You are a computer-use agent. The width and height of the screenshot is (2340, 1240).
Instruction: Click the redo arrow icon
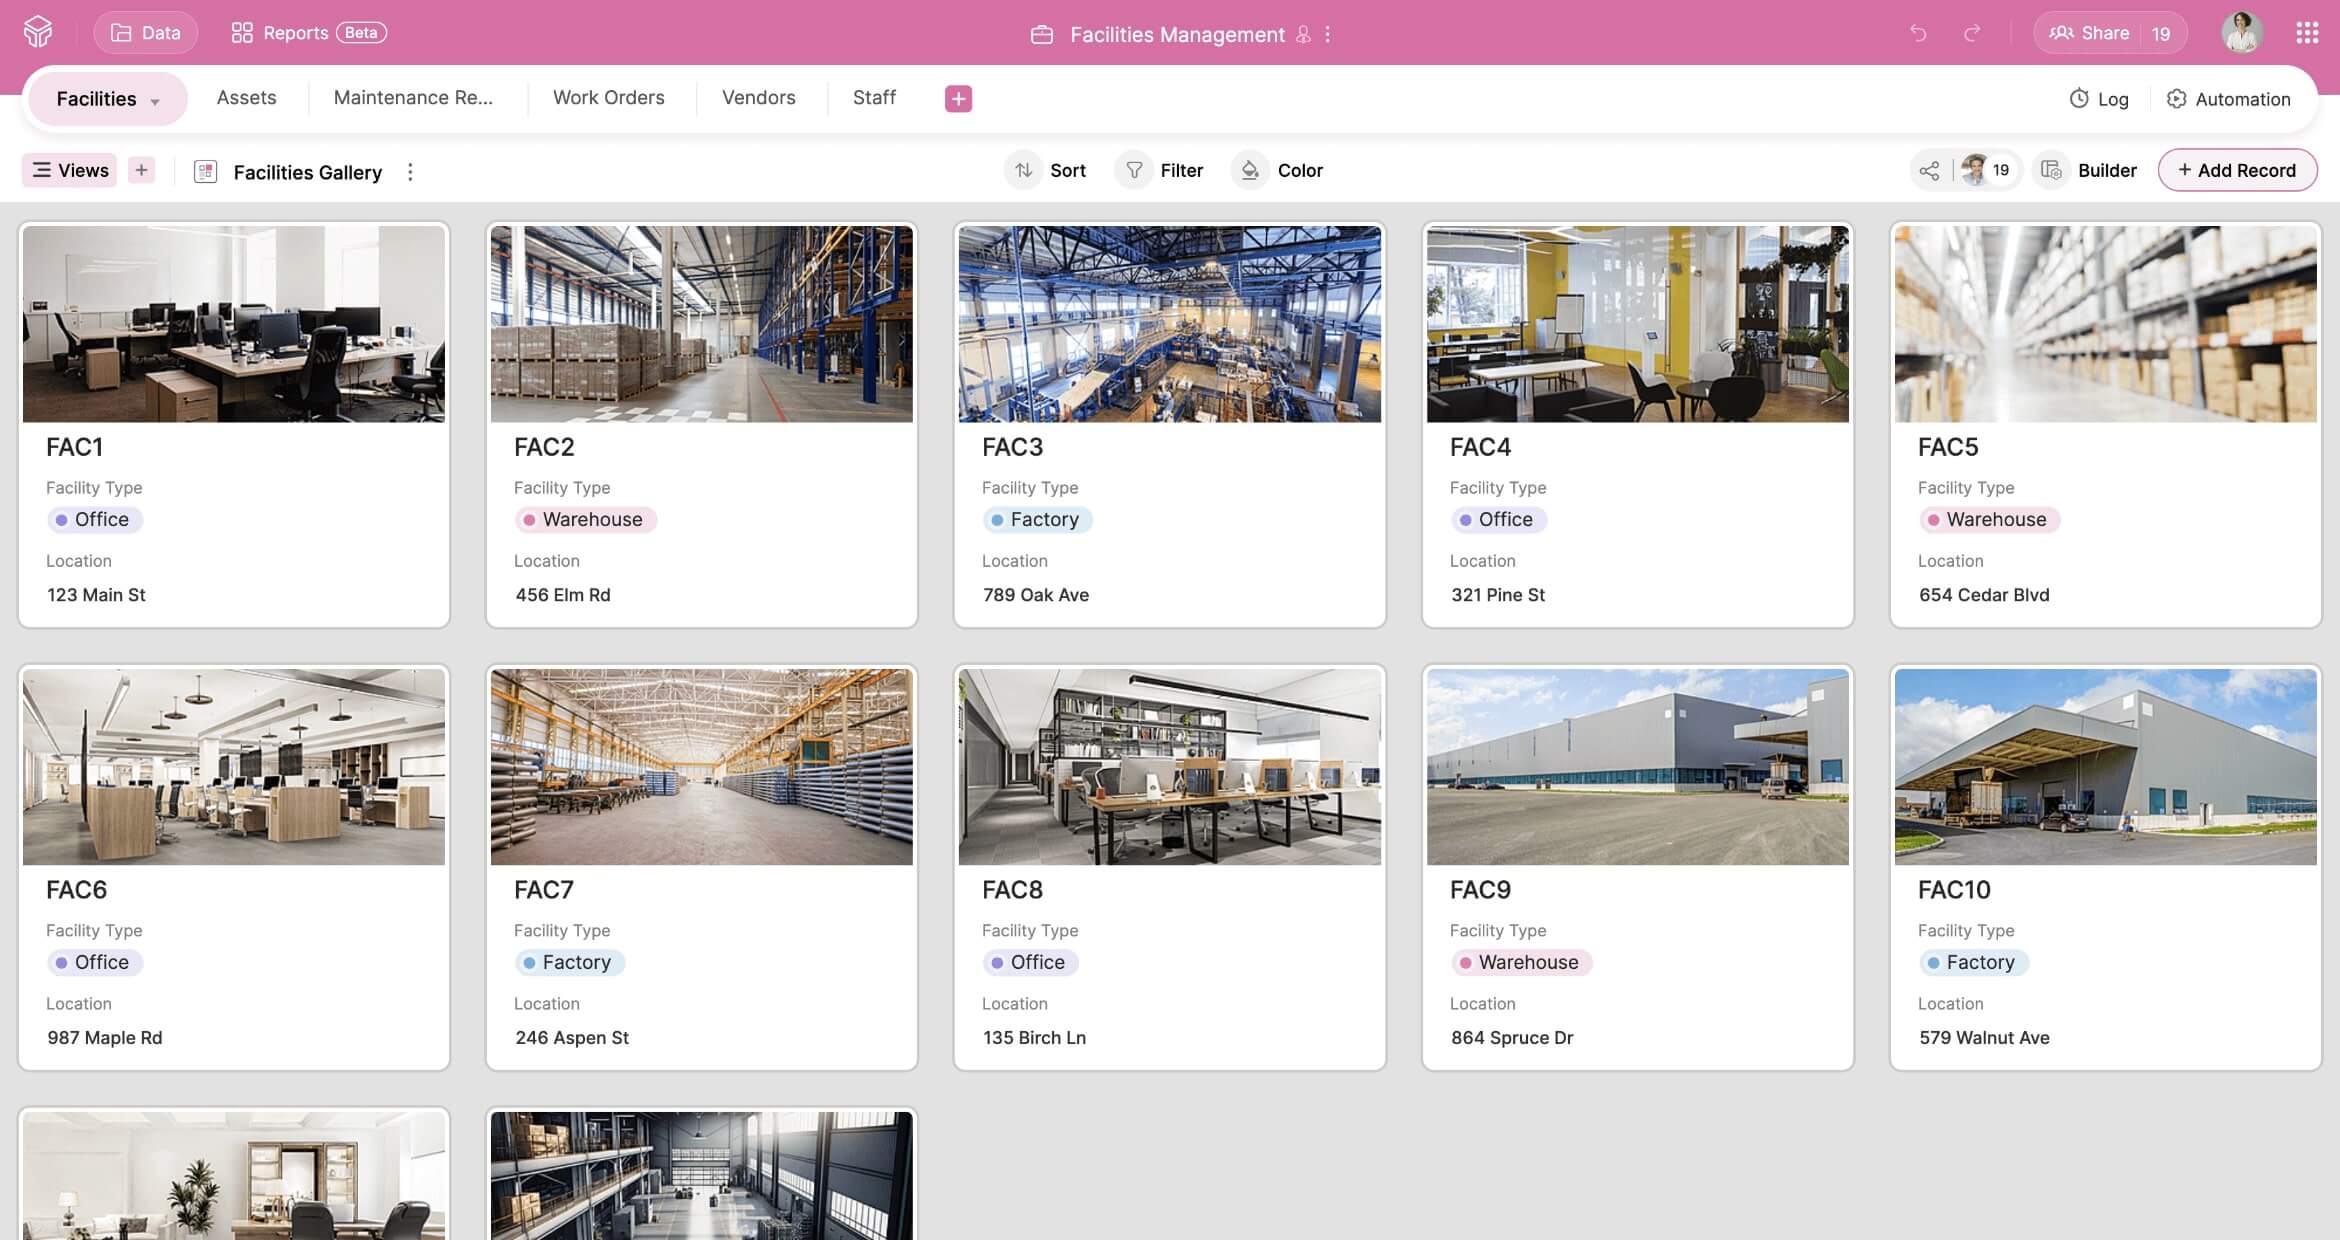click(1971, 33)
